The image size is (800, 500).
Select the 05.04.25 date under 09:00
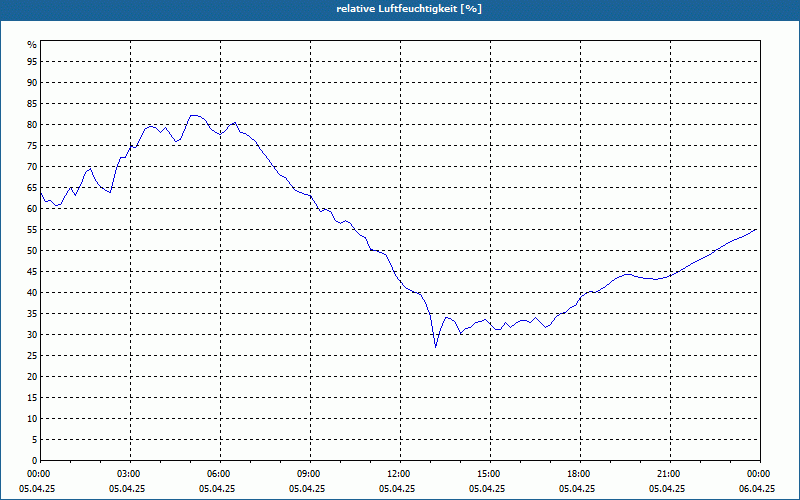tap(307, 489)
